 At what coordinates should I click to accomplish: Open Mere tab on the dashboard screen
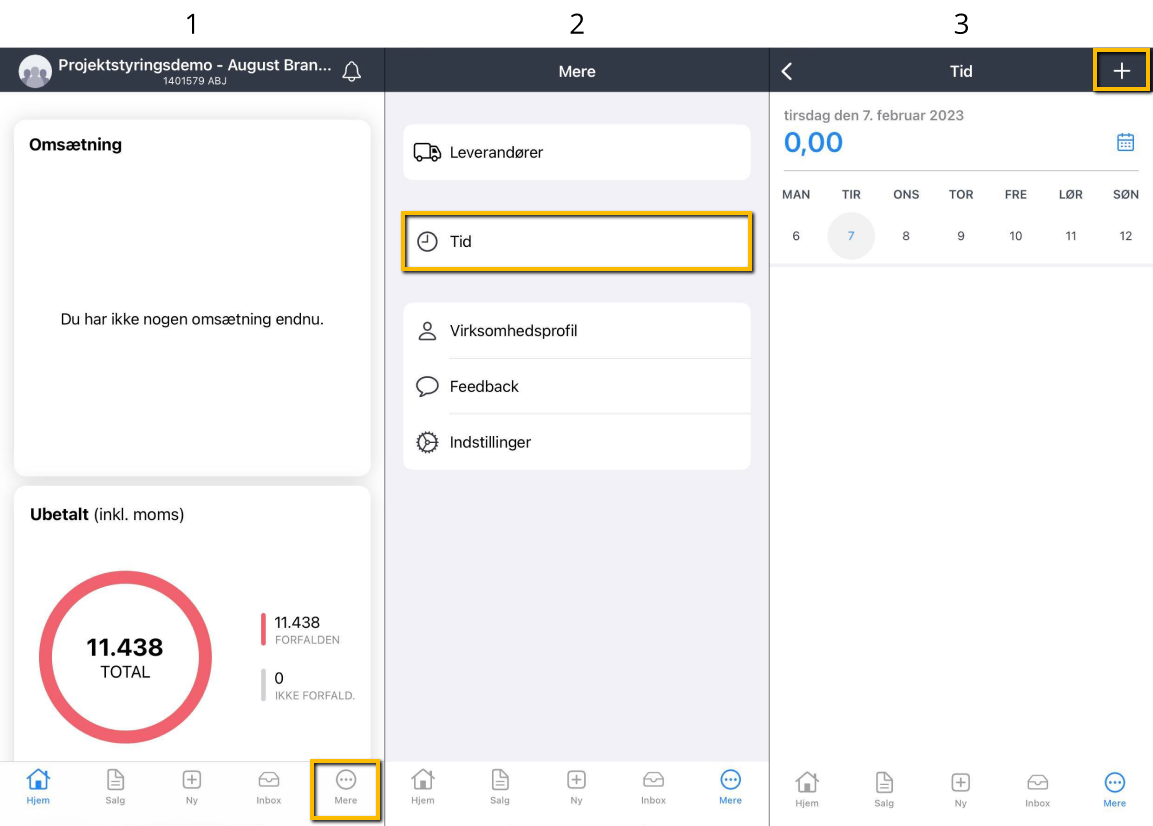point(346,786)
